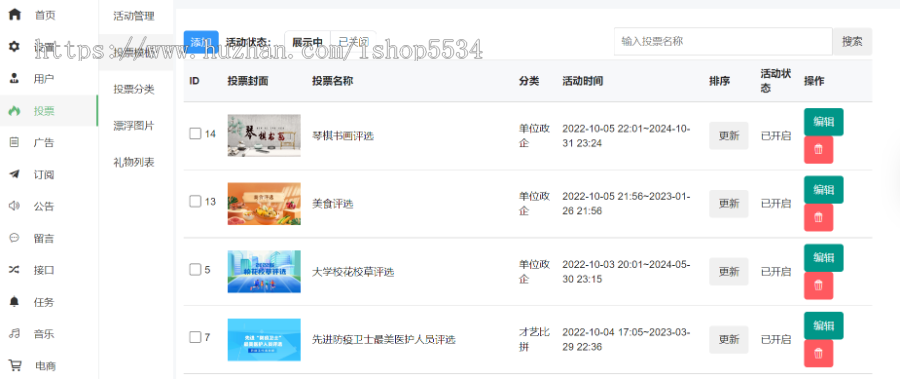Click the 琴棋书画评选 vote name
Screen dimensions: 900x379
(x=343, y=136)
